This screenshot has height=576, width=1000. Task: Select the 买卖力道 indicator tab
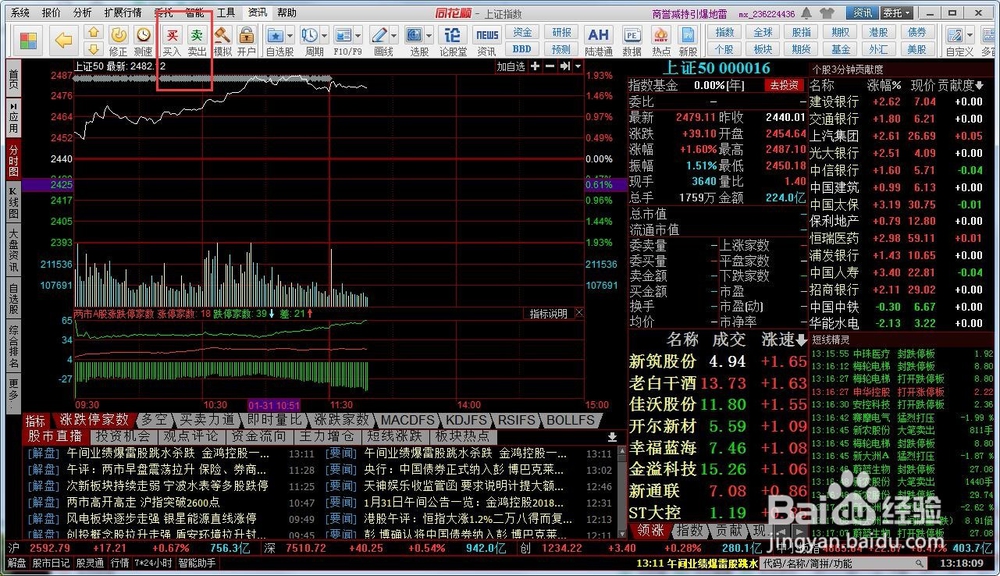point(207,420)
